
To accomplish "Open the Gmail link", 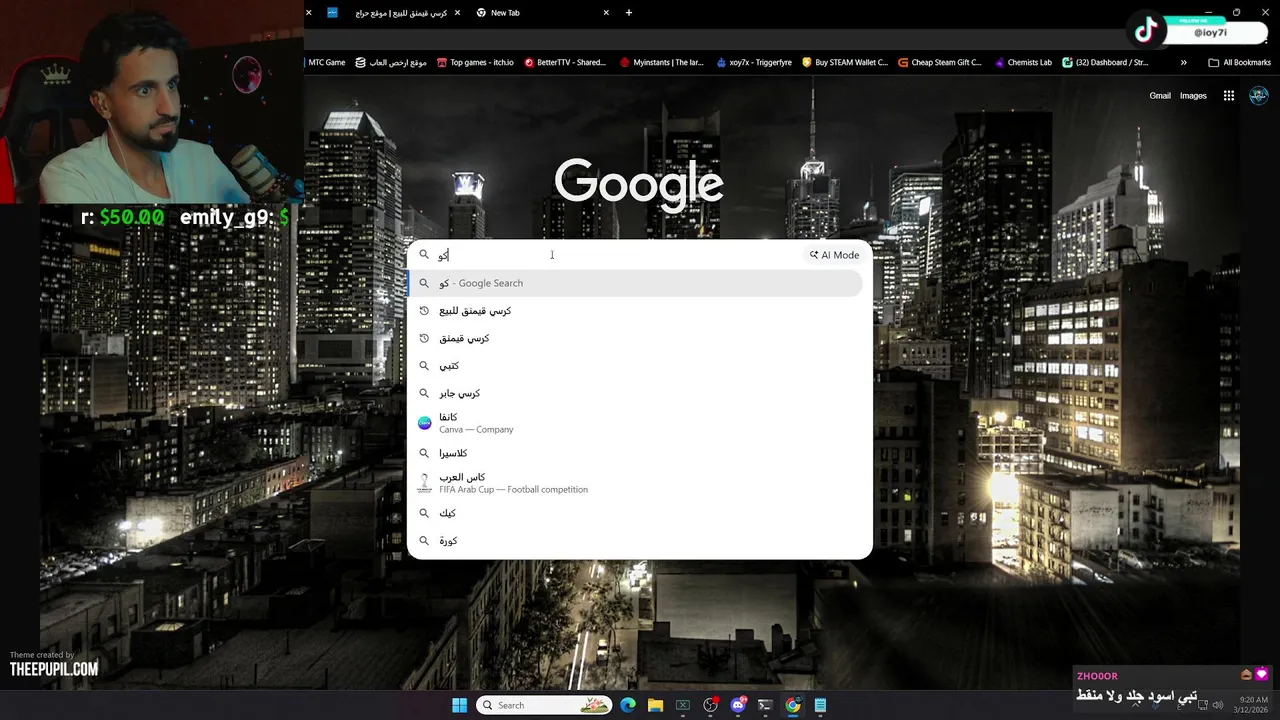I will (x=1160, y=96).
